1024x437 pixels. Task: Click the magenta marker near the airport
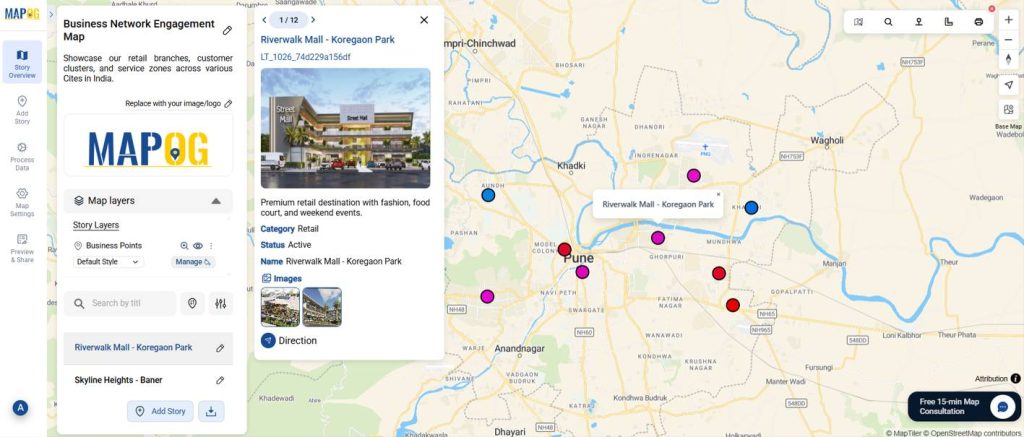coord(694,175)
